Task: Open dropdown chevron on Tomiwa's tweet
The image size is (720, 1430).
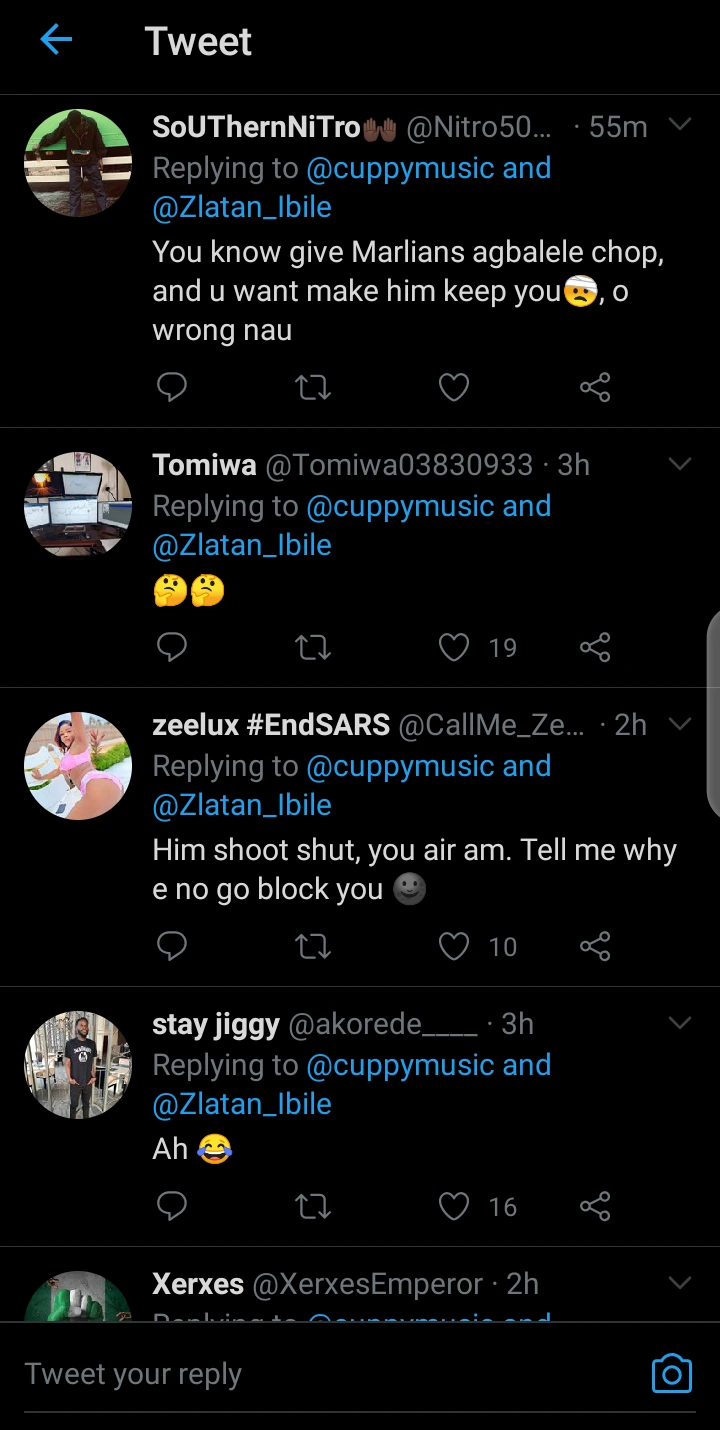Action: pos(680,464)
